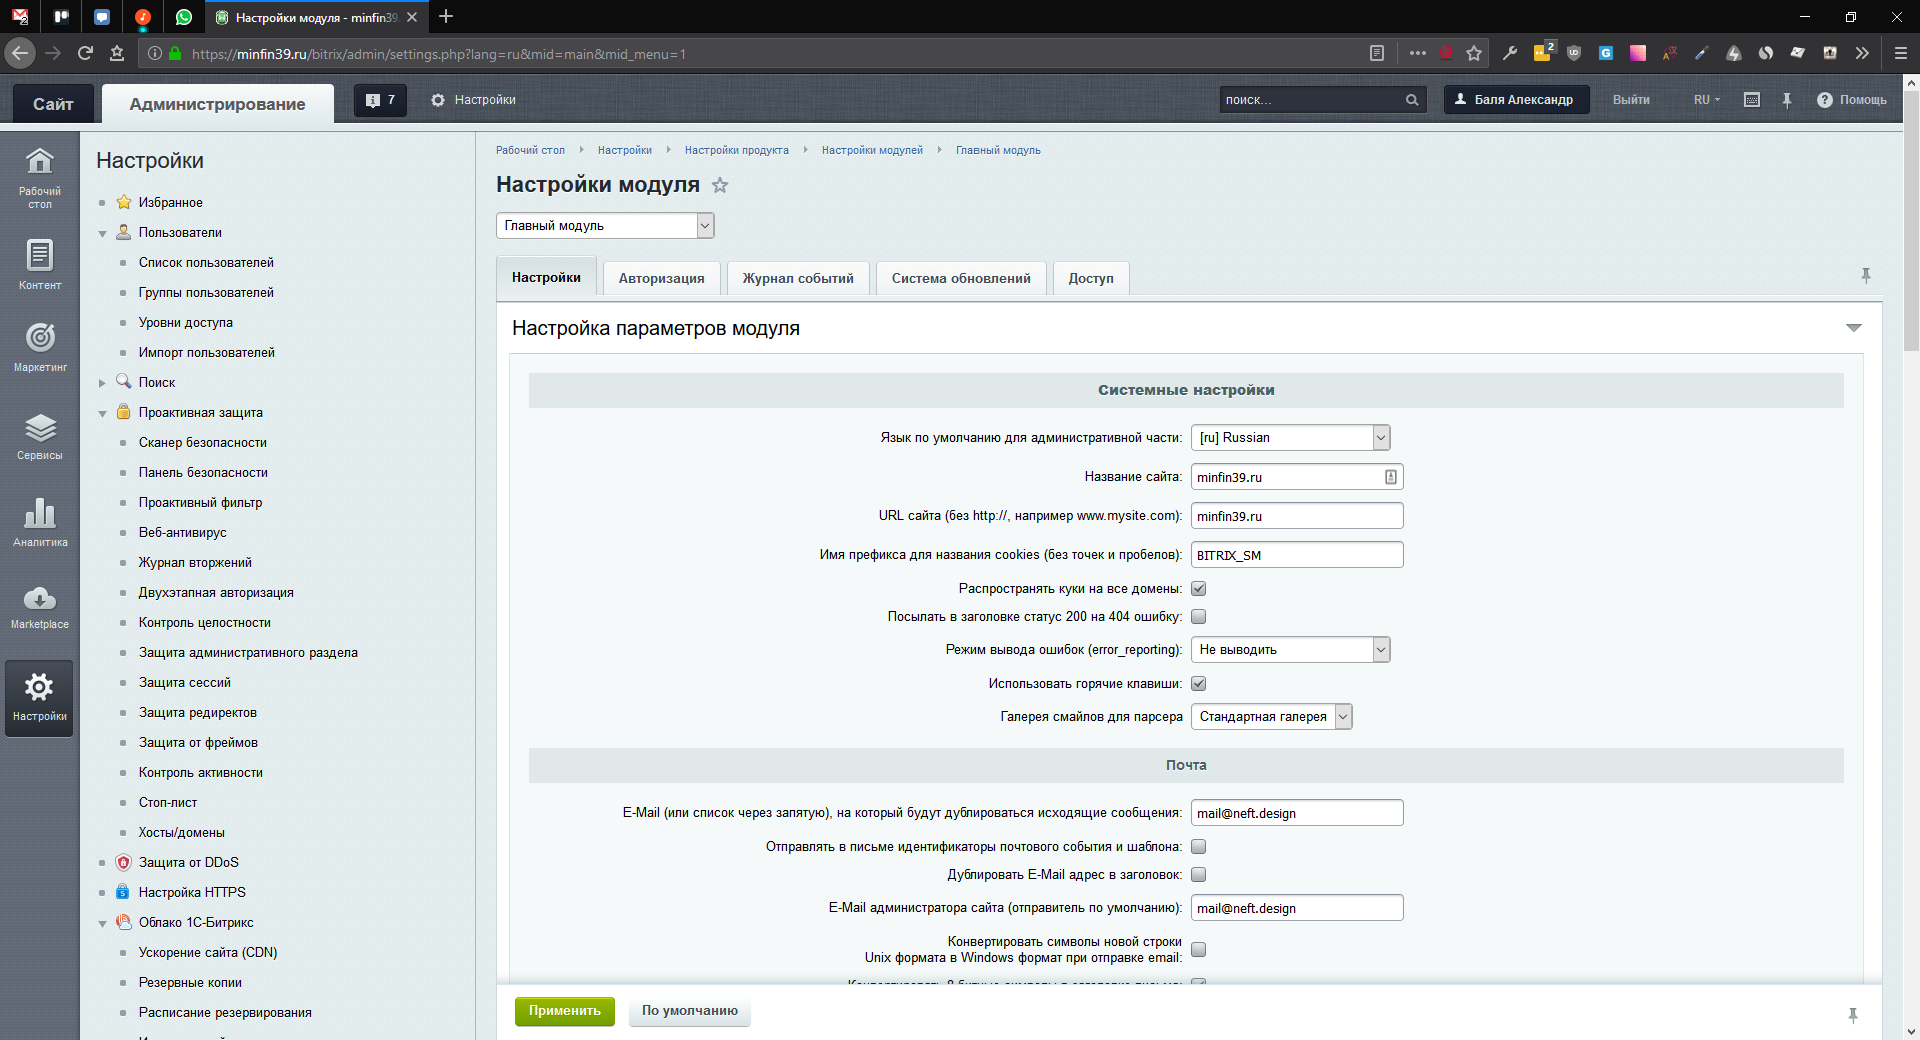The height and width of the screenshot is (1040, 1920).
Task: Click the notifications icon showing 7
Action: tap(380, 100)
